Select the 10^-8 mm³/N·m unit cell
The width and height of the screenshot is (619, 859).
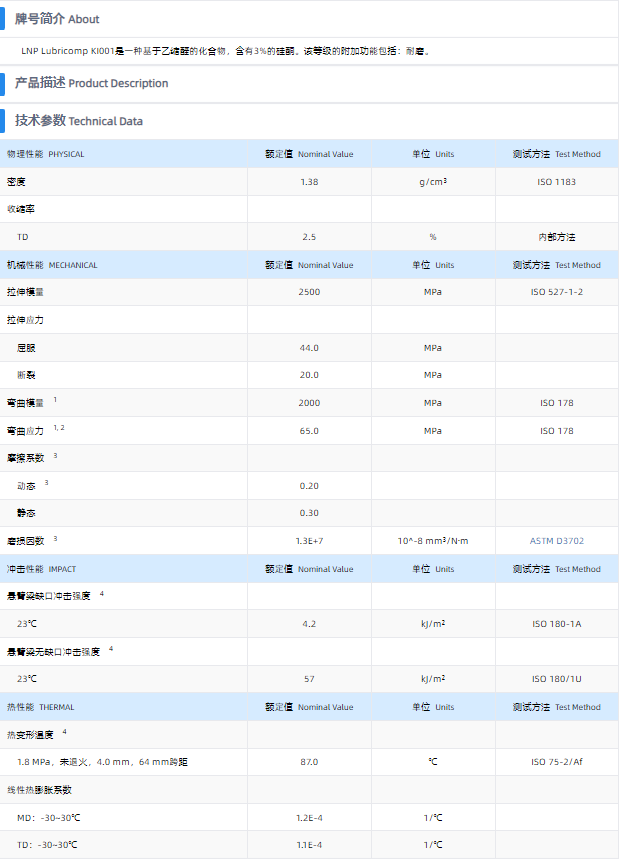click(432, 541)
